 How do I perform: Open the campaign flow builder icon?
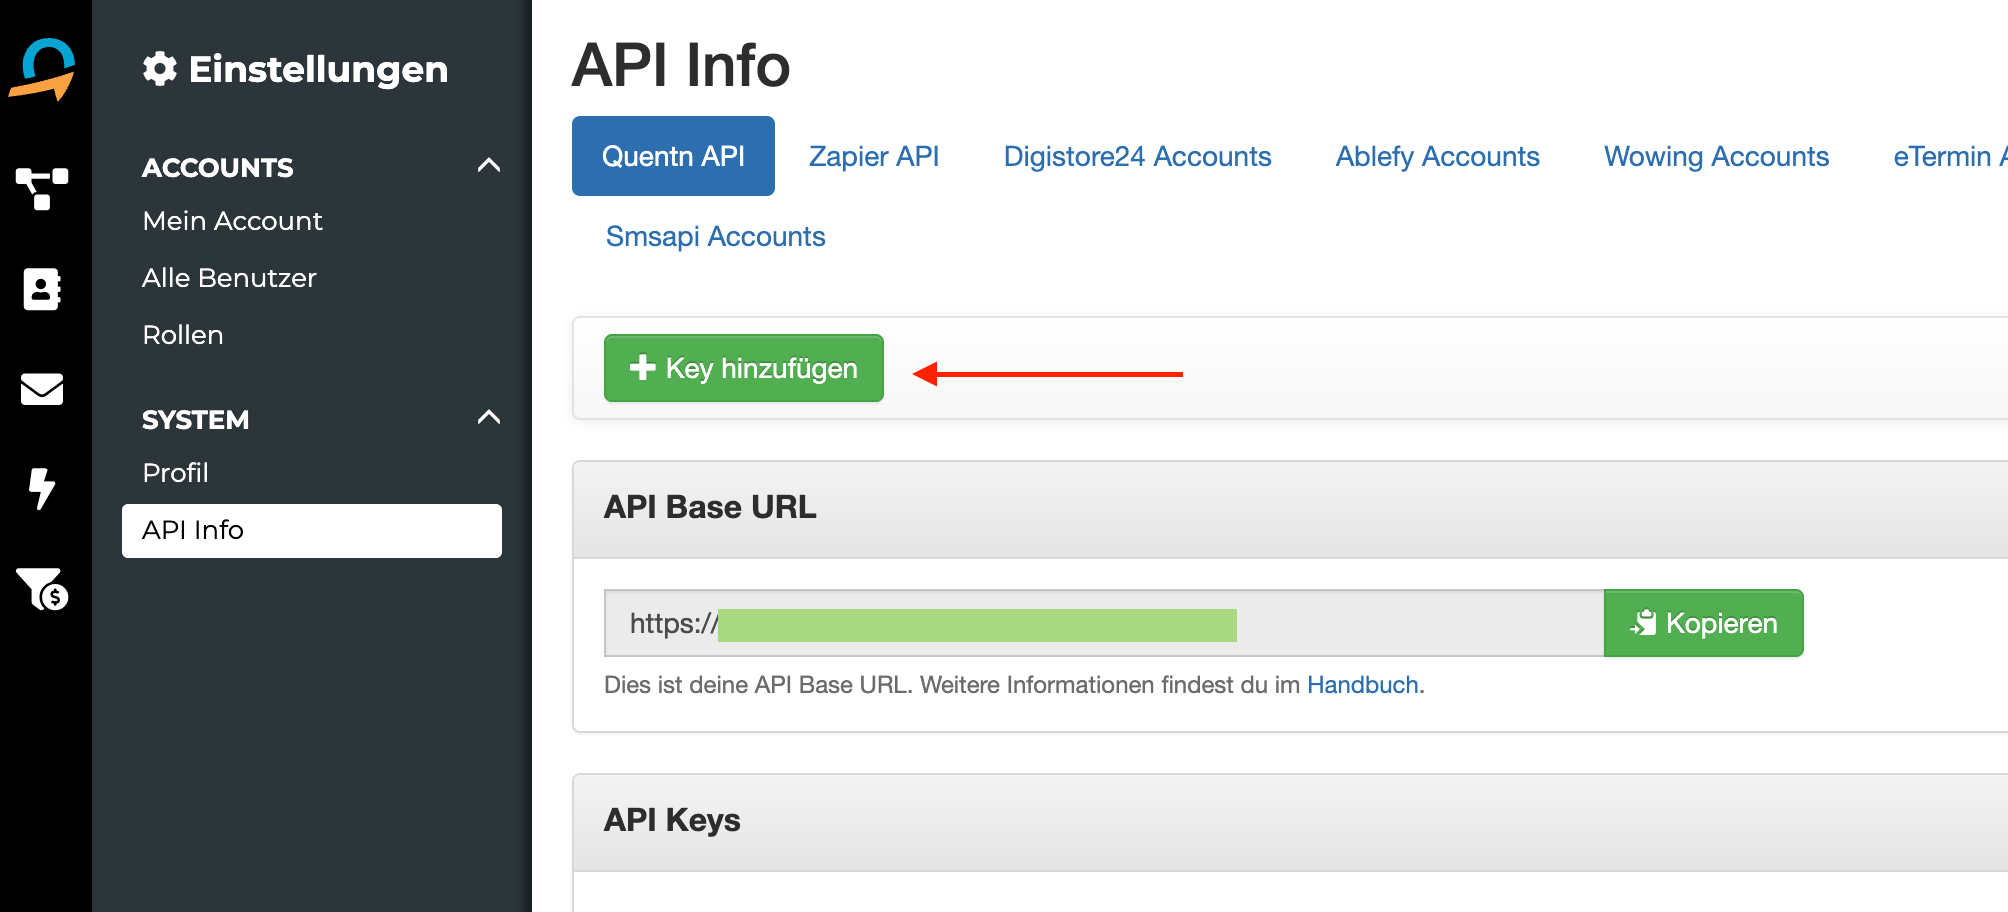pos(42,188)
